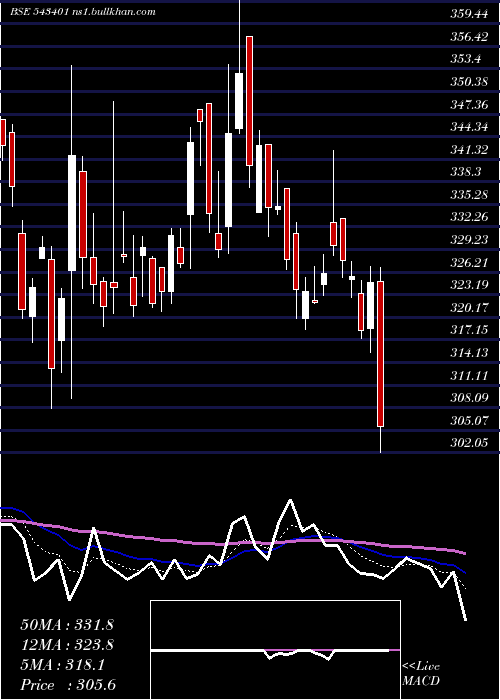Click the 326.21 price axis label
Screen dimensions: 500x700
(469, 262)
